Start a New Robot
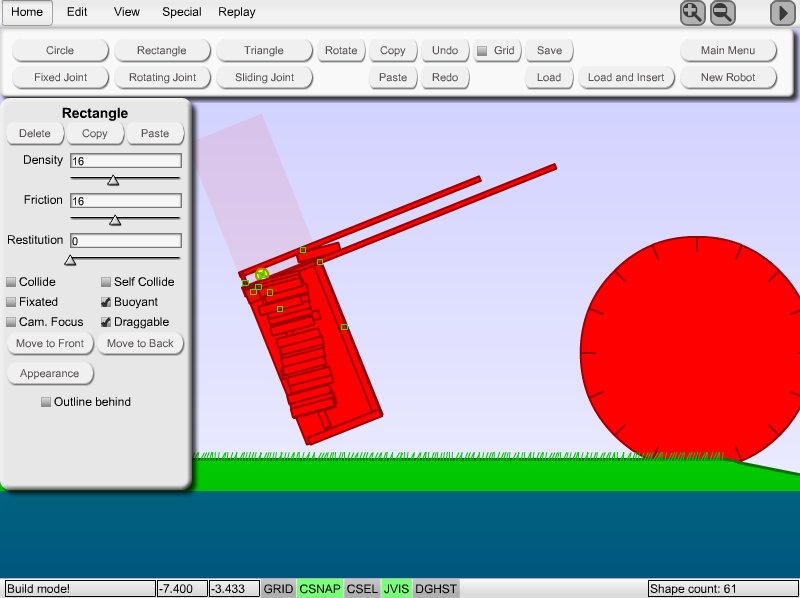800x598 pixels. 728,78
